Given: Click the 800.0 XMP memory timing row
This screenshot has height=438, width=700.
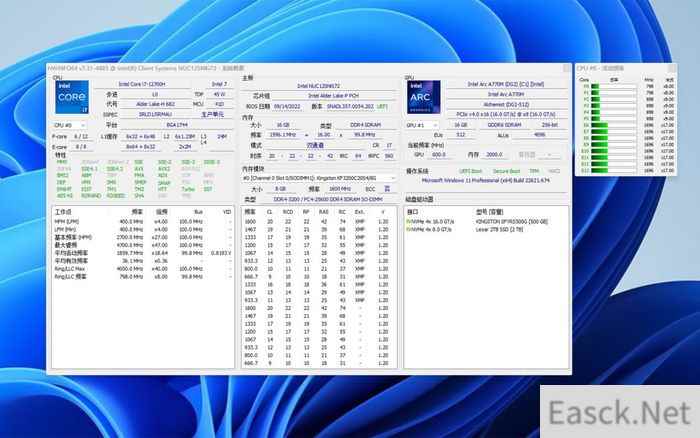Looking at the screenshot, I should 318,269.
